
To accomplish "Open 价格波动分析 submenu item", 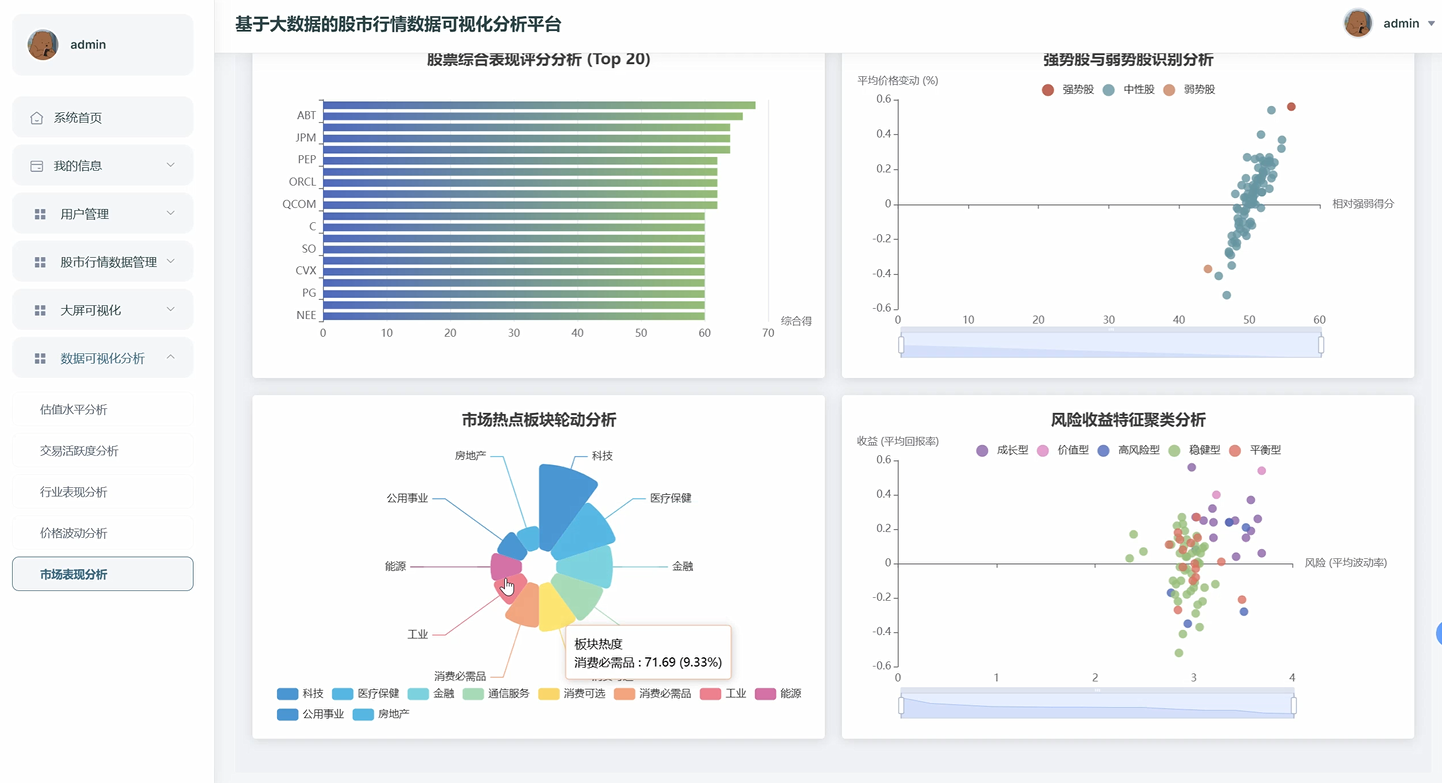I will [102, 533].
